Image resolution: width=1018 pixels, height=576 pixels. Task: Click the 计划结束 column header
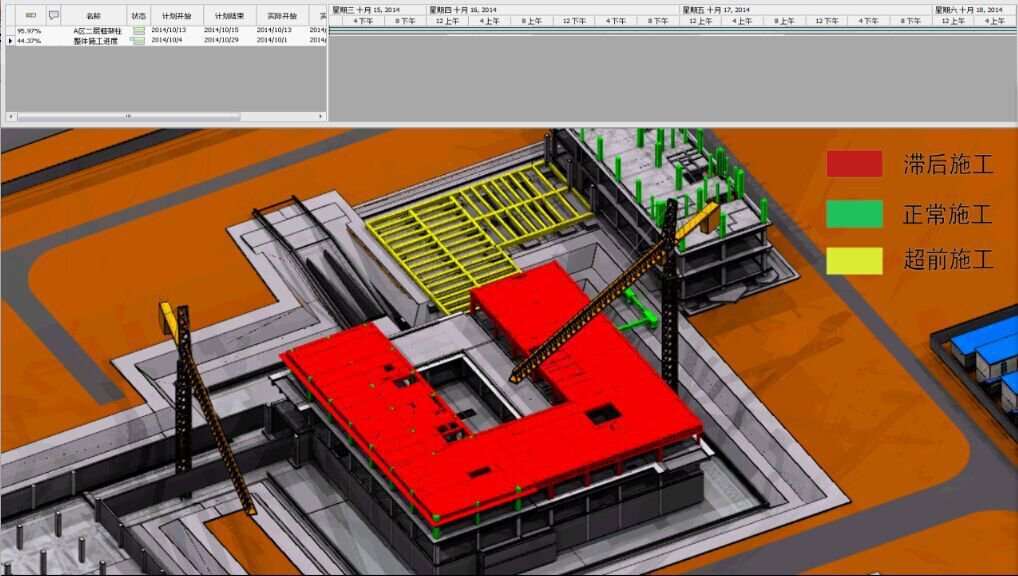tap(229, 16)
